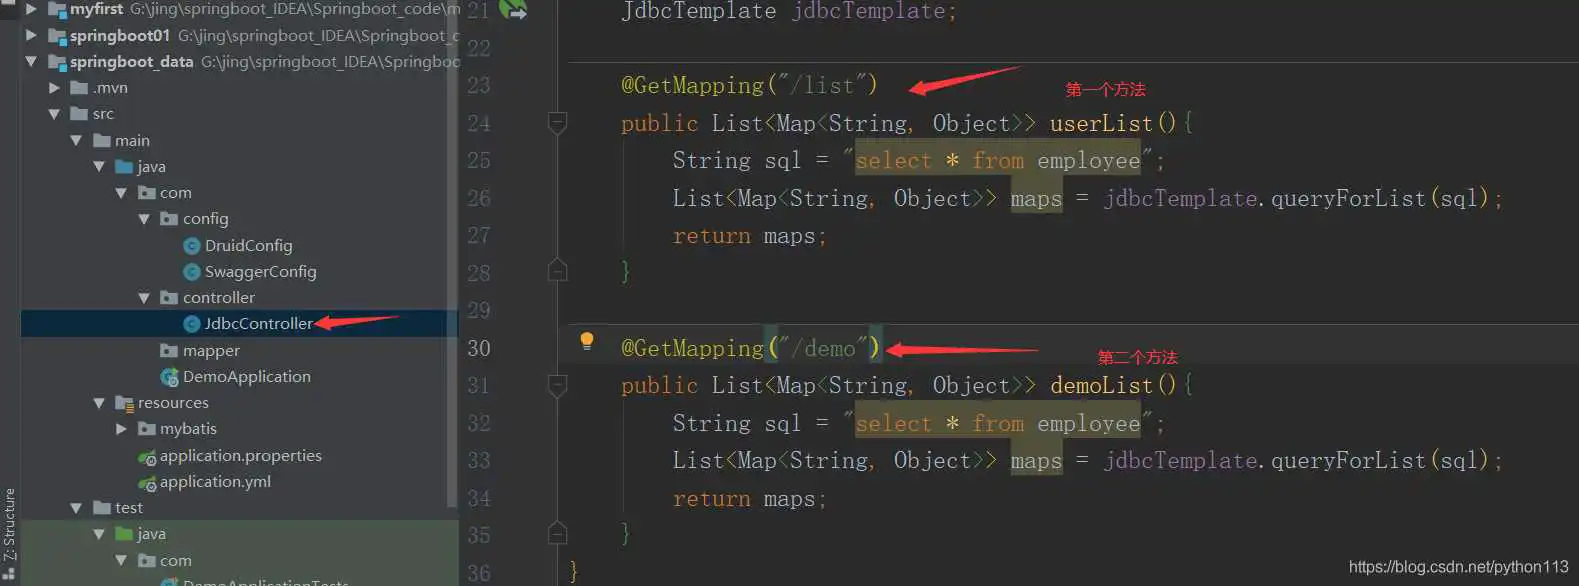Click the application.properties file icon
Screen dimensions: 1579x586
147,456
